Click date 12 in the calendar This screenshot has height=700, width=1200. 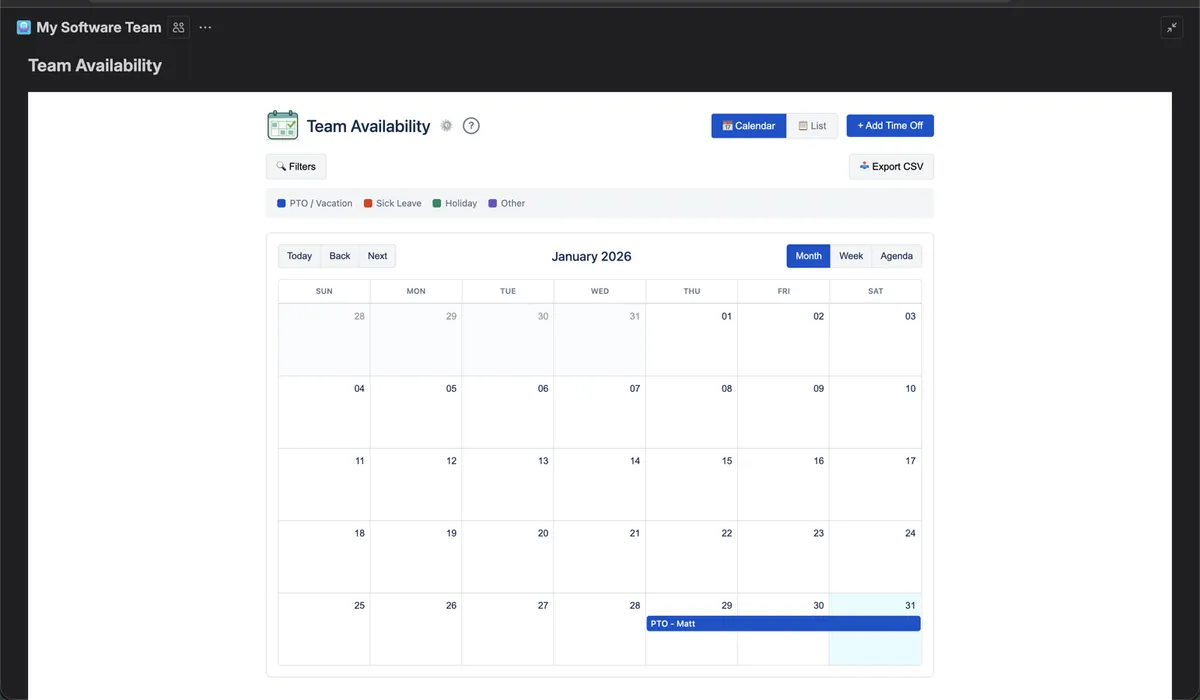[451, 461]
